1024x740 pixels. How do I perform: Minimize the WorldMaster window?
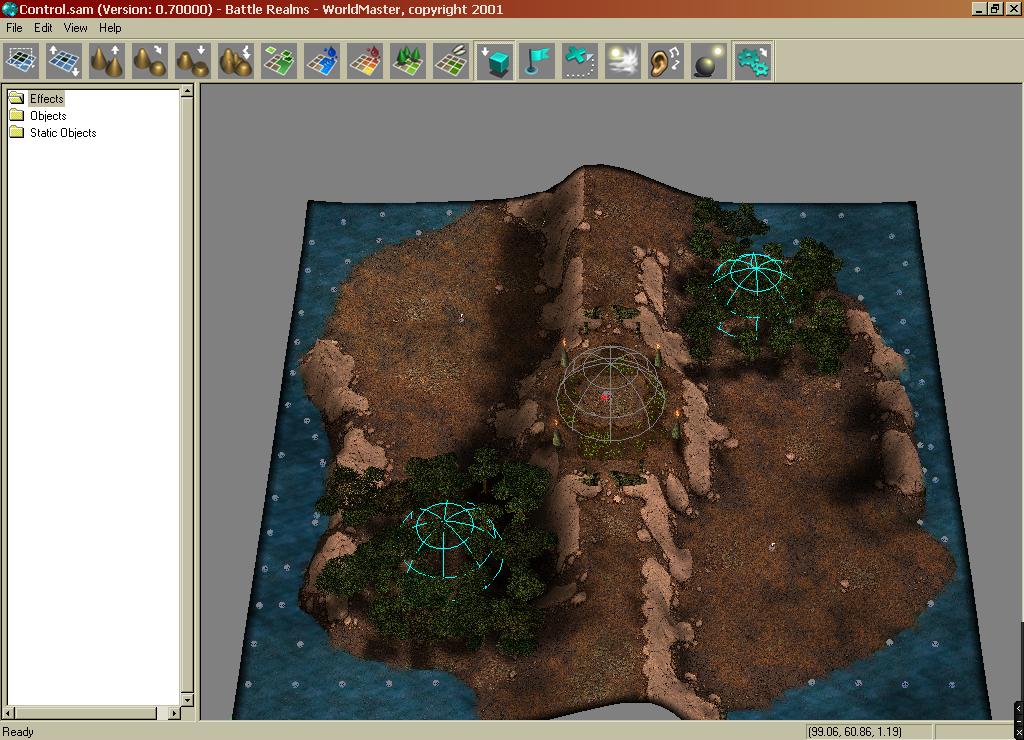[x=978, y=8]
